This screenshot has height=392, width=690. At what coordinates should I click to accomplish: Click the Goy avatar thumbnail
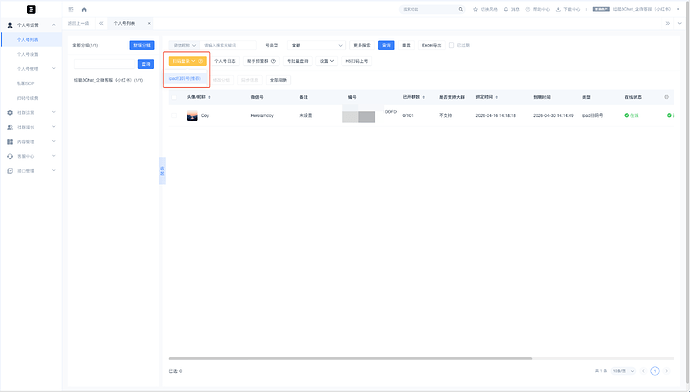click(x=192, y=116)
